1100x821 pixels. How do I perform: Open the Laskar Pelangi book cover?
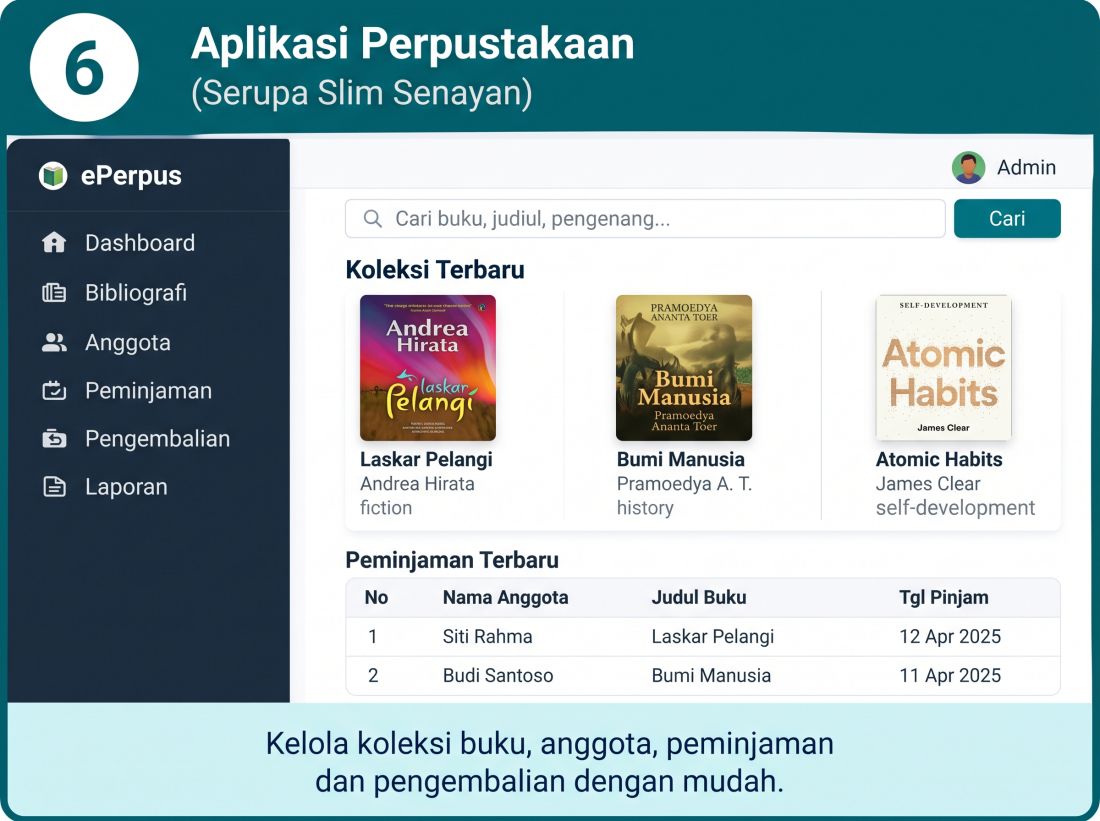click(x=428, y=368)
